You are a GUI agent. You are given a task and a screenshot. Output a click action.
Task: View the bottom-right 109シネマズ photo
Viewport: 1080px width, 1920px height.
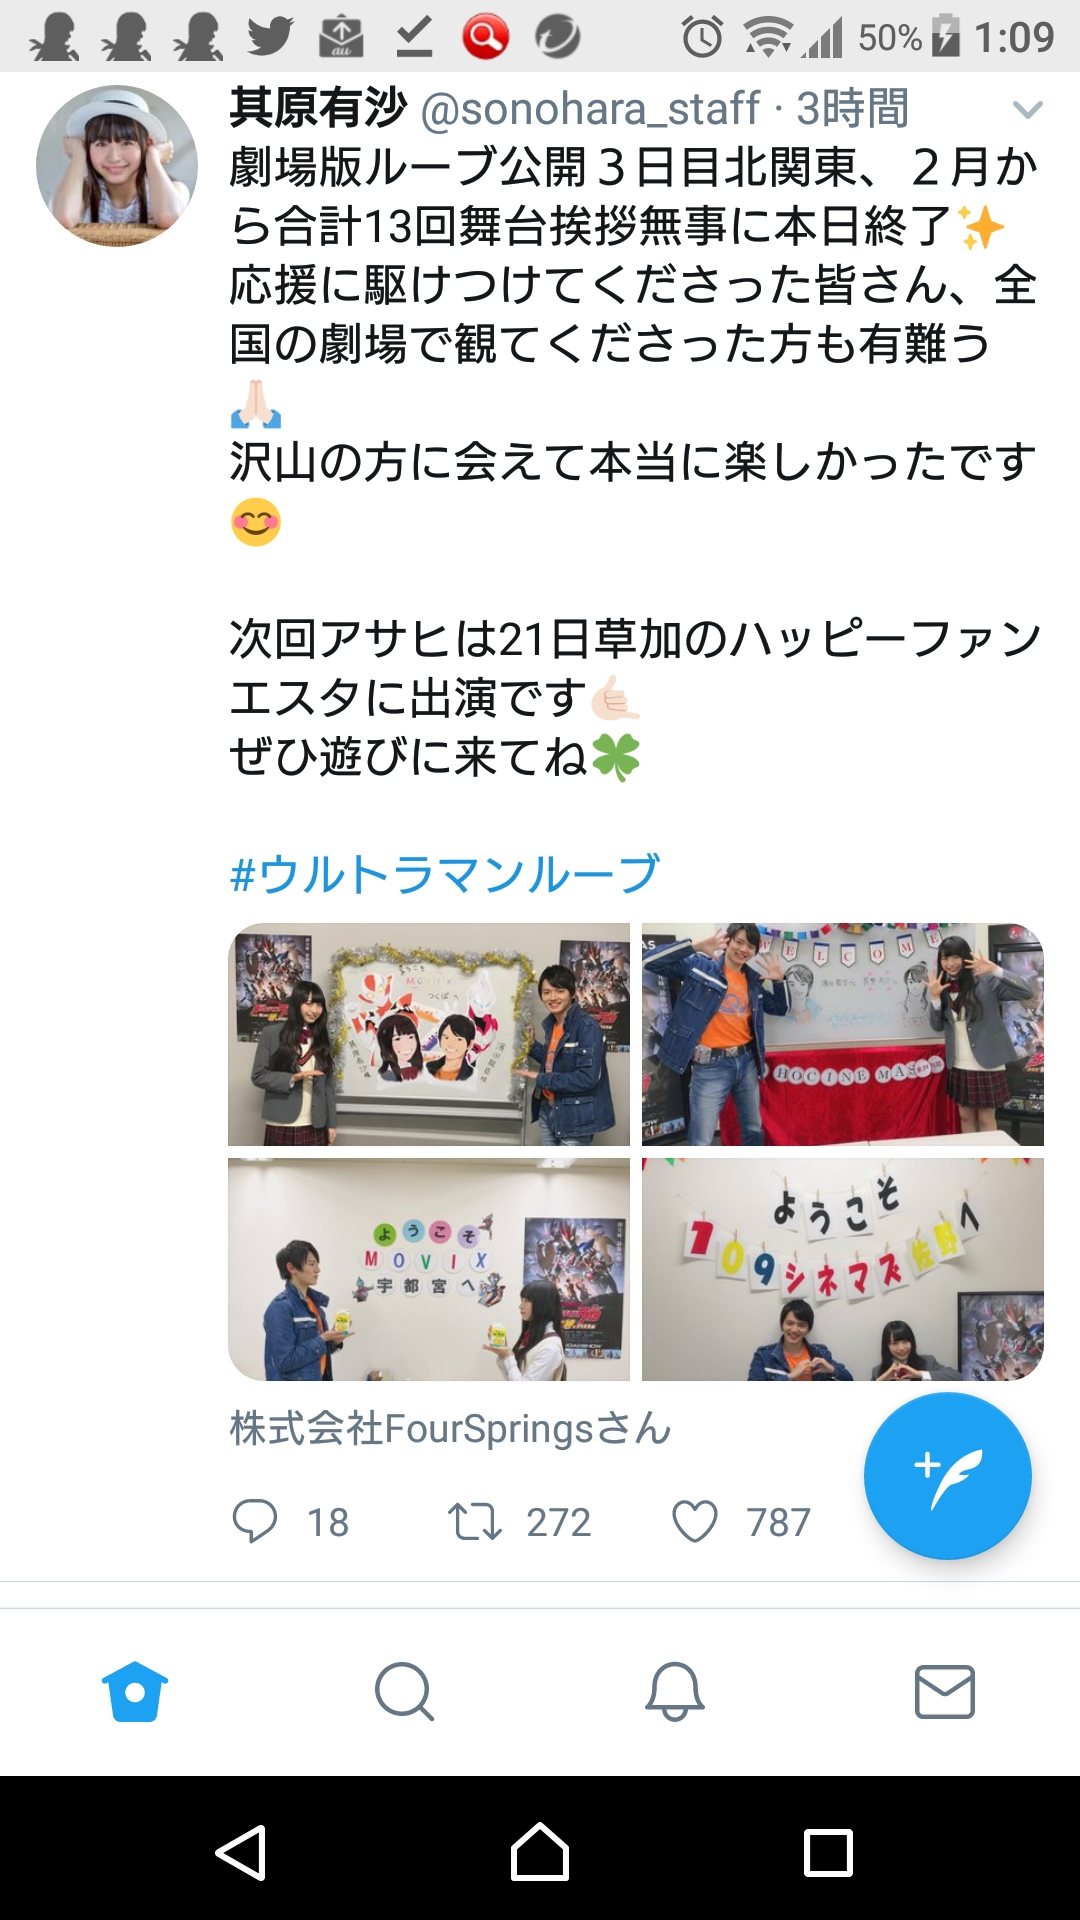(x=843, y=1269)
